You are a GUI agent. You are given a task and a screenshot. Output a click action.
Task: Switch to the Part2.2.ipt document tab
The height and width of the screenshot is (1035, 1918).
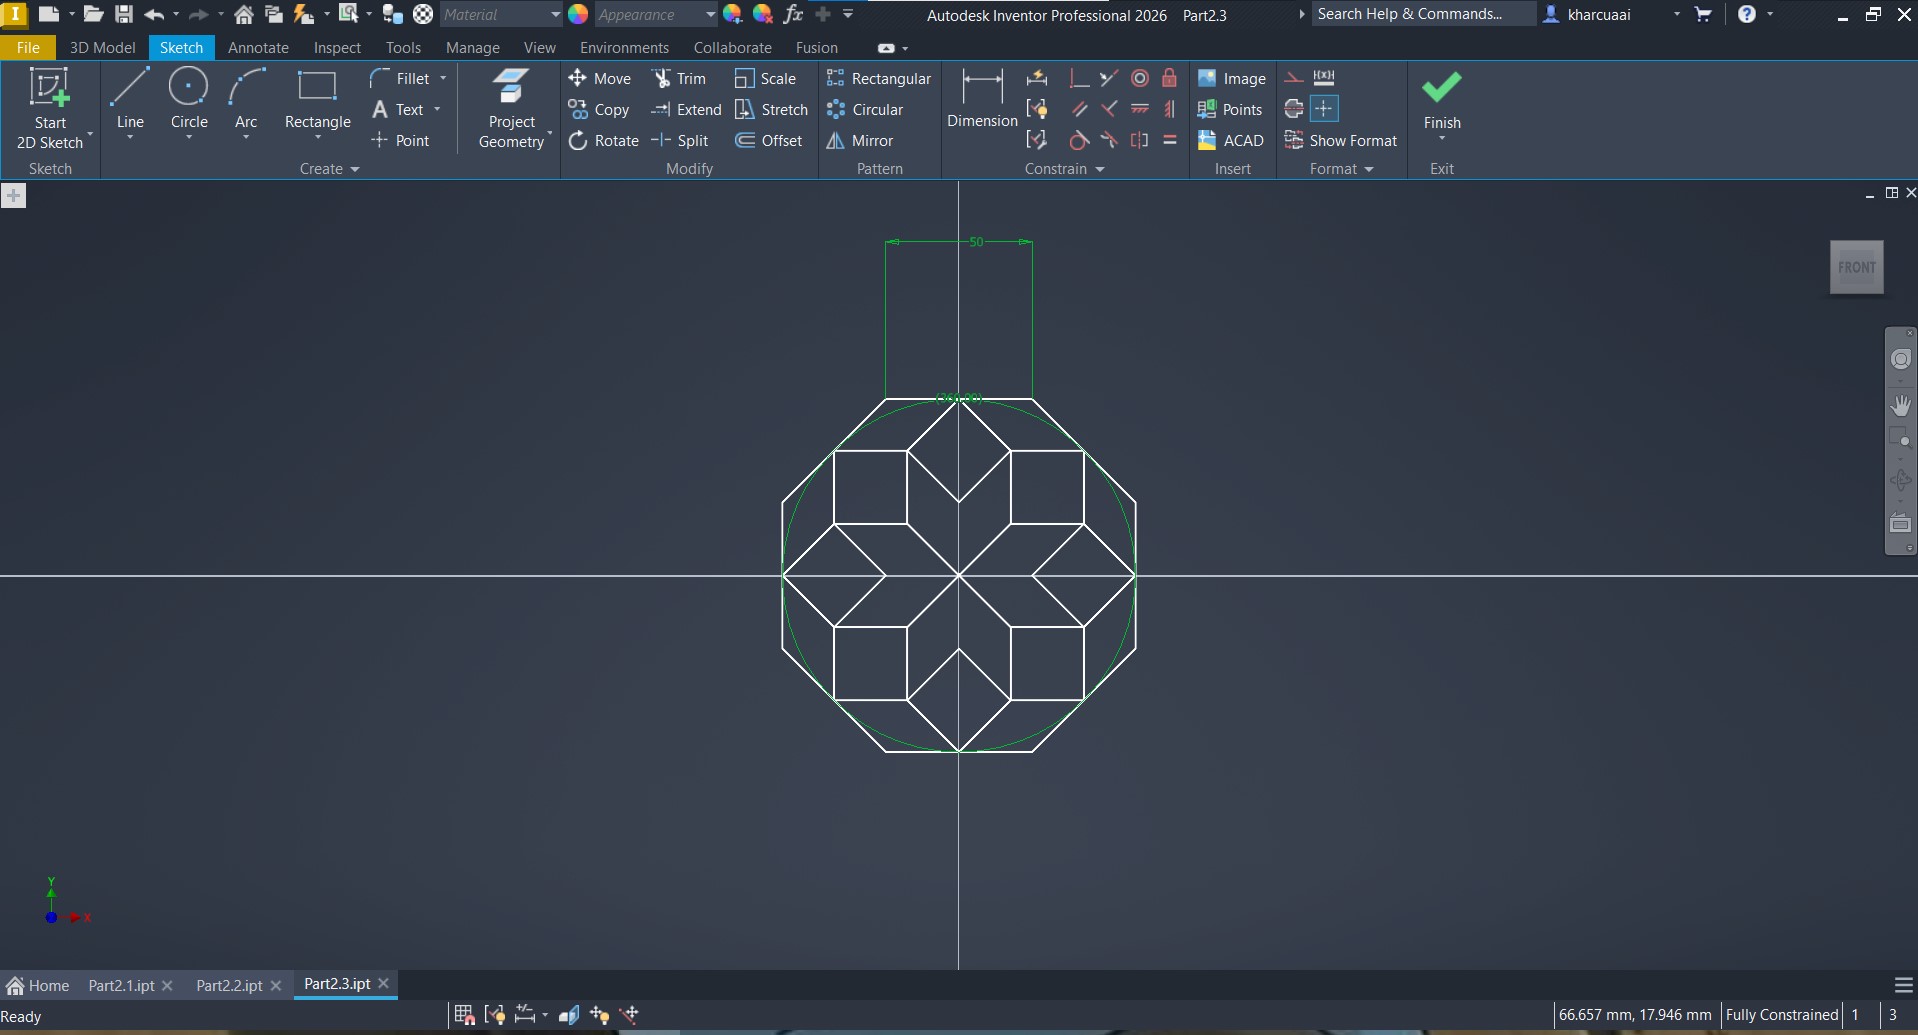[x=229, y=985]
